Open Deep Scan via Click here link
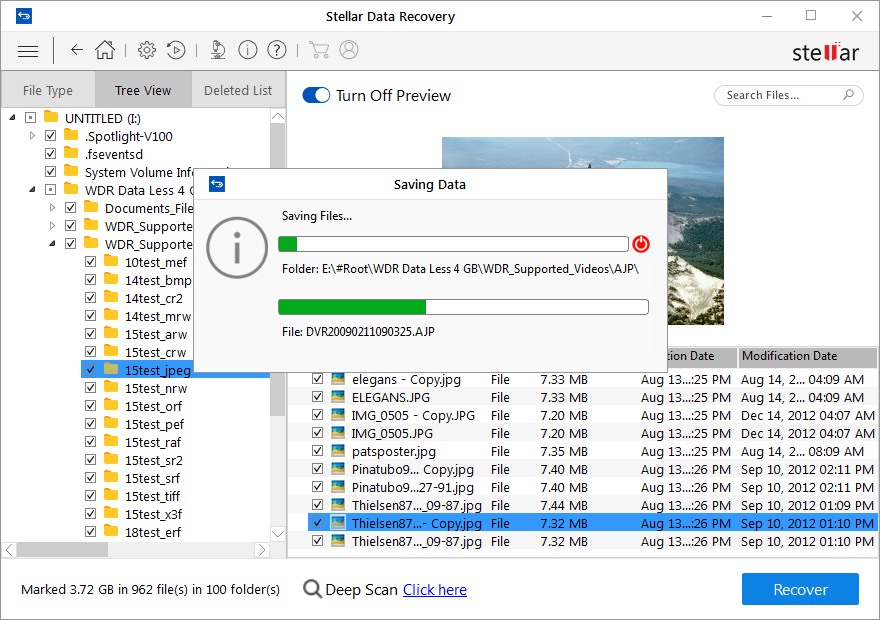The width and height of the screenshot is (880, 620). tap(434, 590)
